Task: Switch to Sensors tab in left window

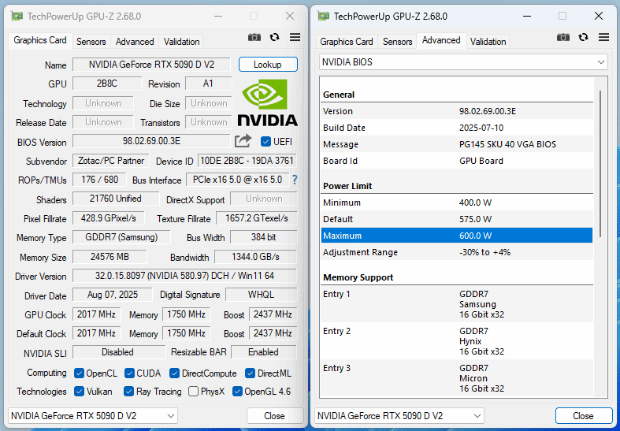Action: pyautogui.click(x=91, y=42)
